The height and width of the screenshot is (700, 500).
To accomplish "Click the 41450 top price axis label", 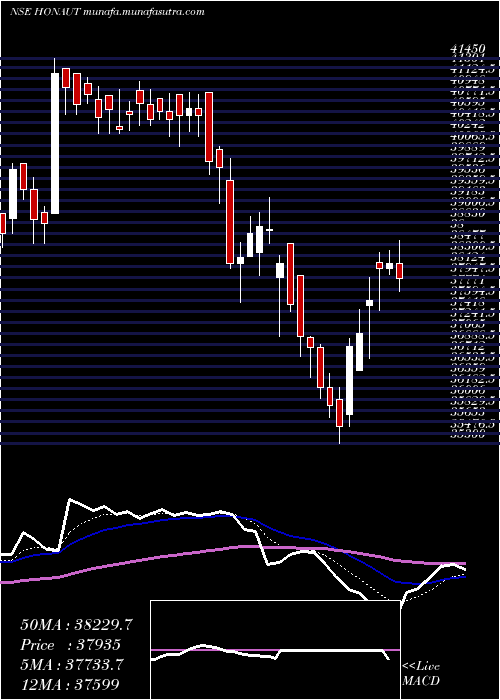I will coord(467,49).
